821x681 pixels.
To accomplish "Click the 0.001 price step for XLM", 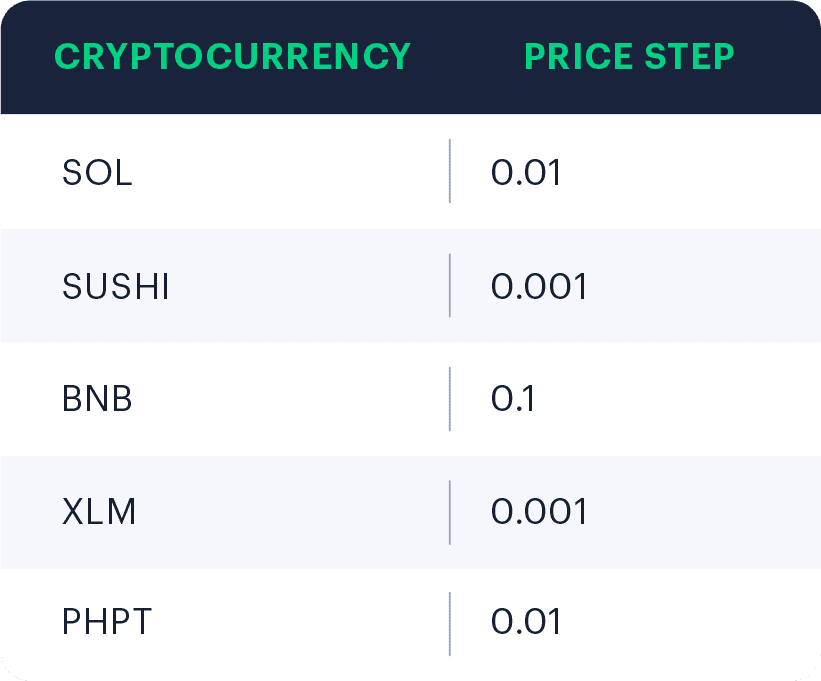I will tap(539, 511).
